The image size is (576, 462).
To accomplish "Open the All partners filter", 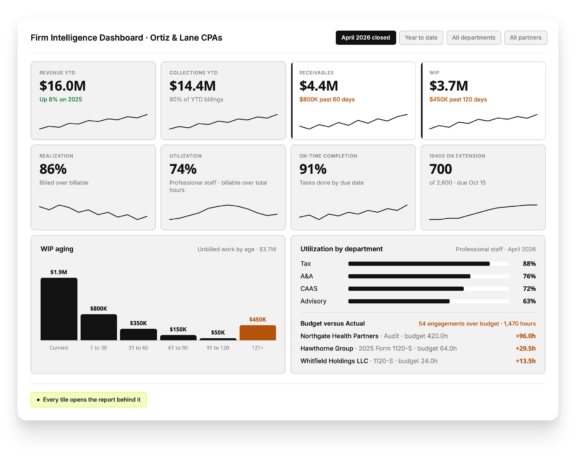I will click(x=525, y=37).
